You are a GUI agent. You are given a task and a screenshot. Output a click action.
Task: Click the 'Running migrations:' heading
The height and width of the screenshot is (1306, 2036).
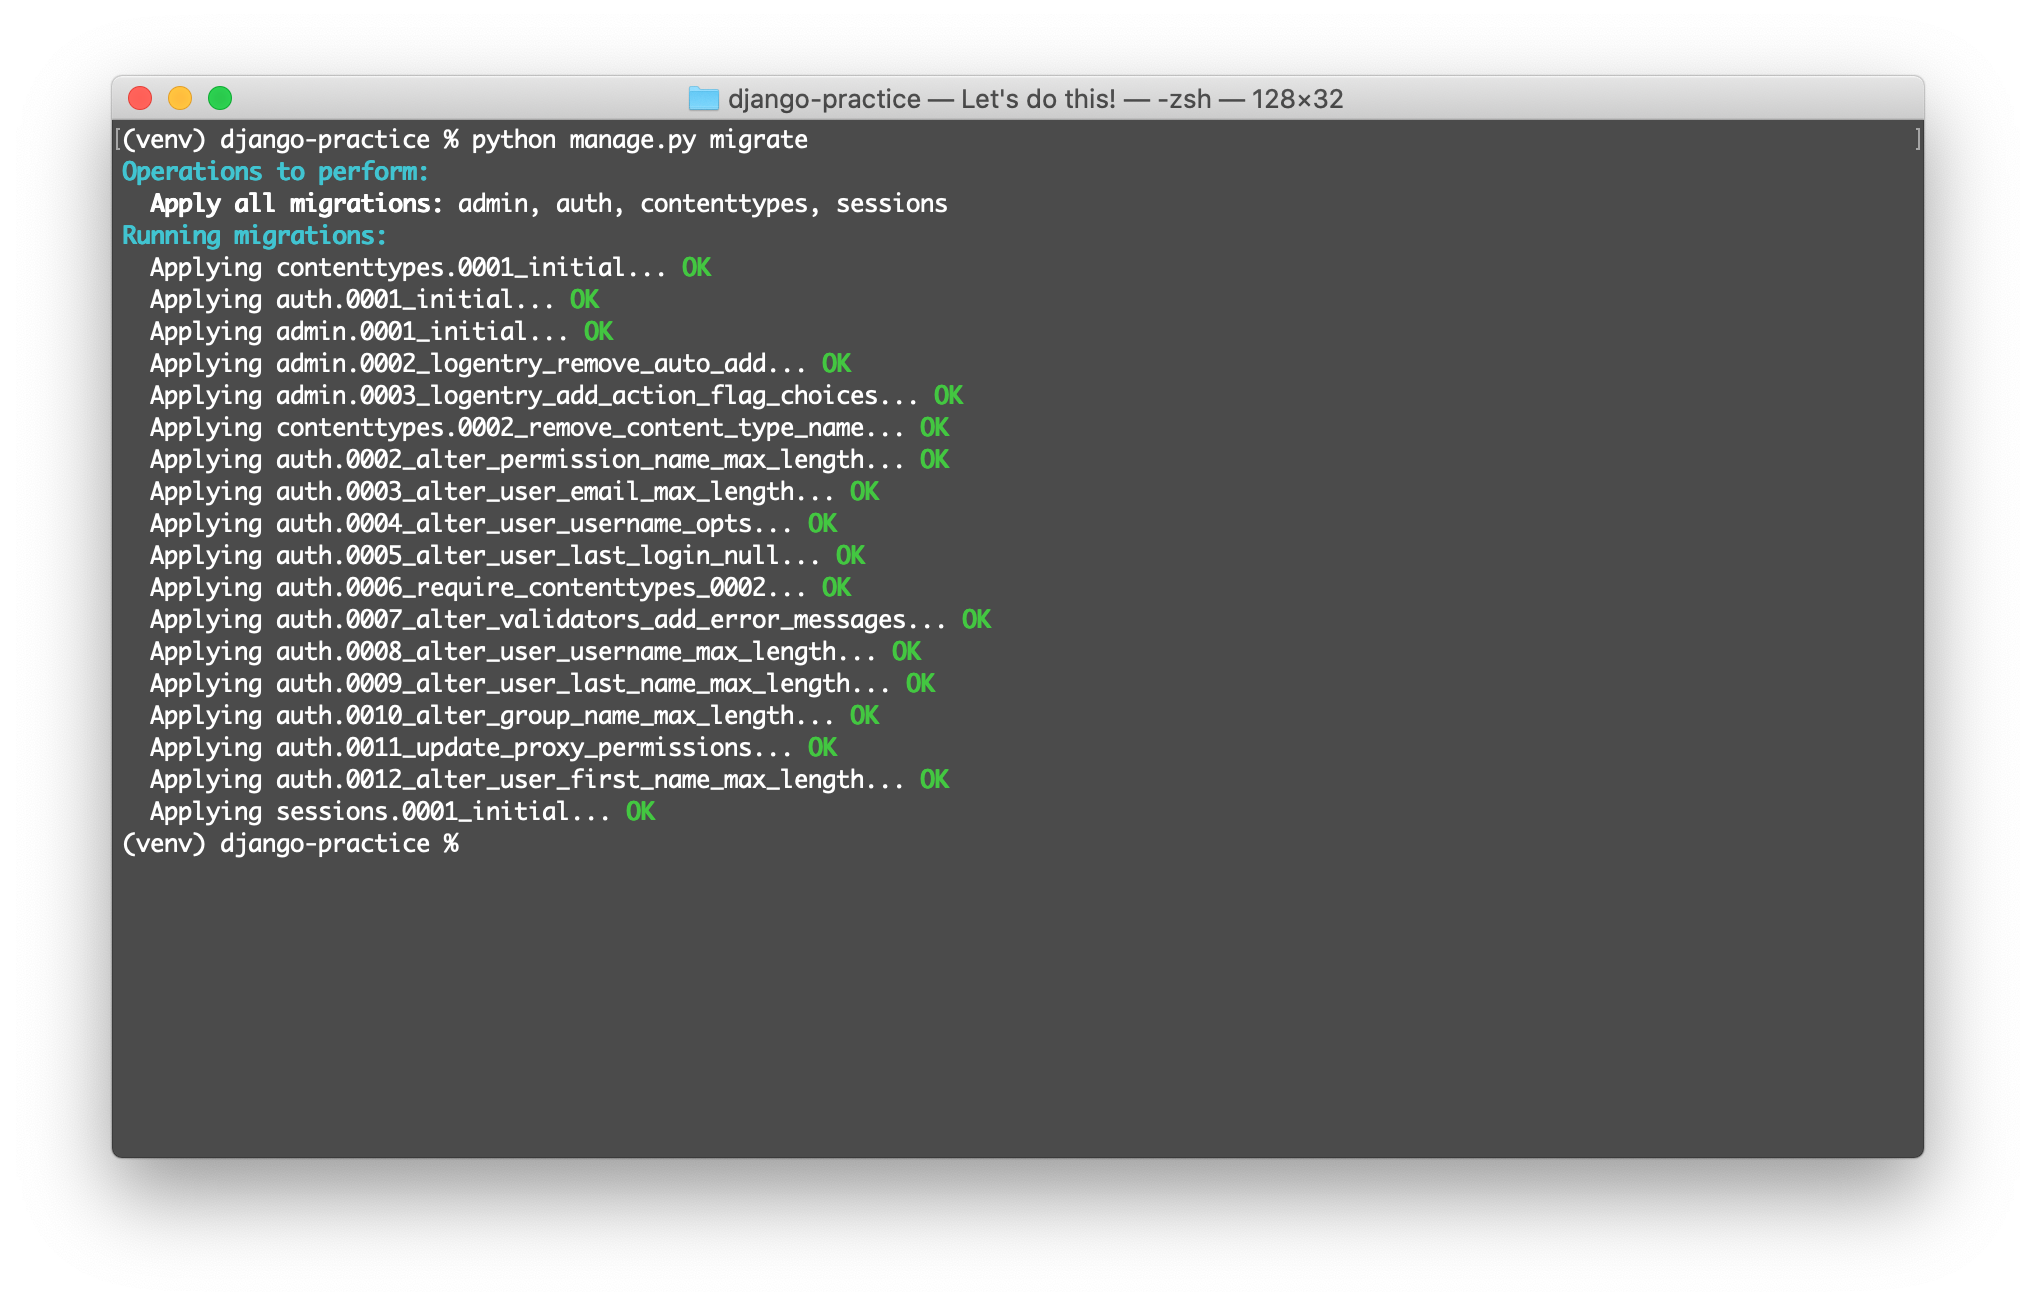coord(254,236)
